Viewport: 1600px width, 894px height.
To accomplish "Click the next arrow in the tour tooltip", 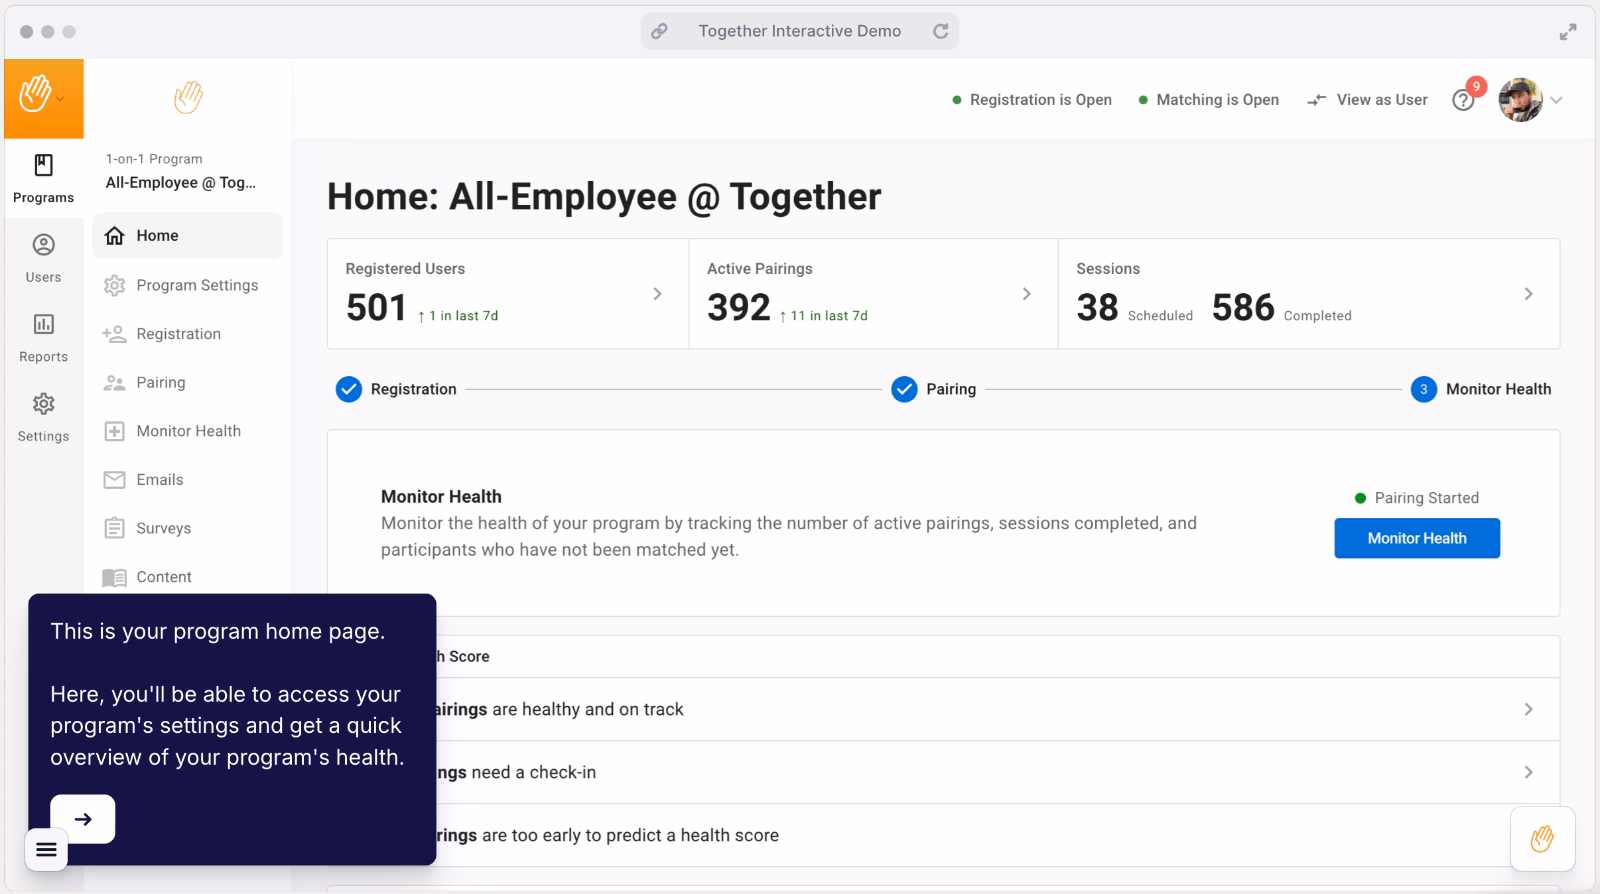I will click(83, 819).
